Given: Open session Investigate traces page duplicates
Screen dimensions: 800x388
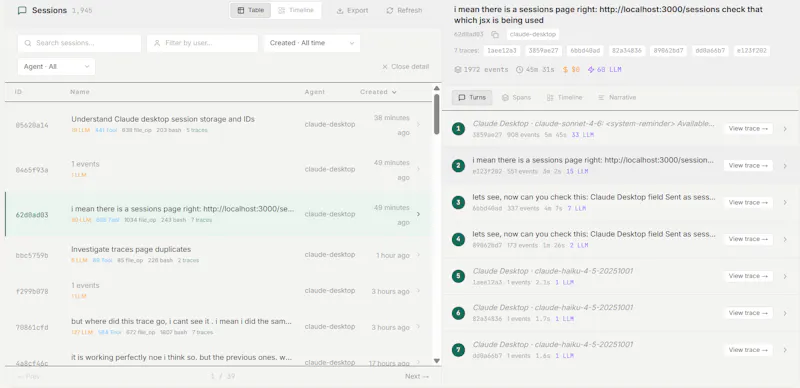Looking at the screenshot, I should (x=131, y=249).
